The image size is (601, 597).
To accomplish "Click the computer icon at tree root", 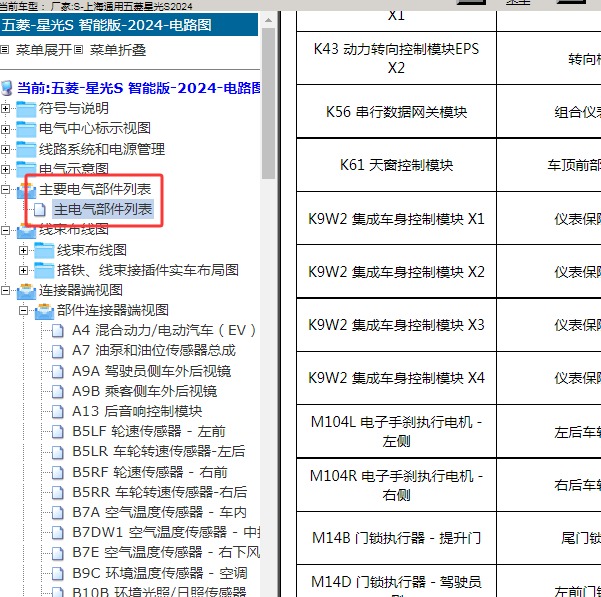I will pos(7,88).
